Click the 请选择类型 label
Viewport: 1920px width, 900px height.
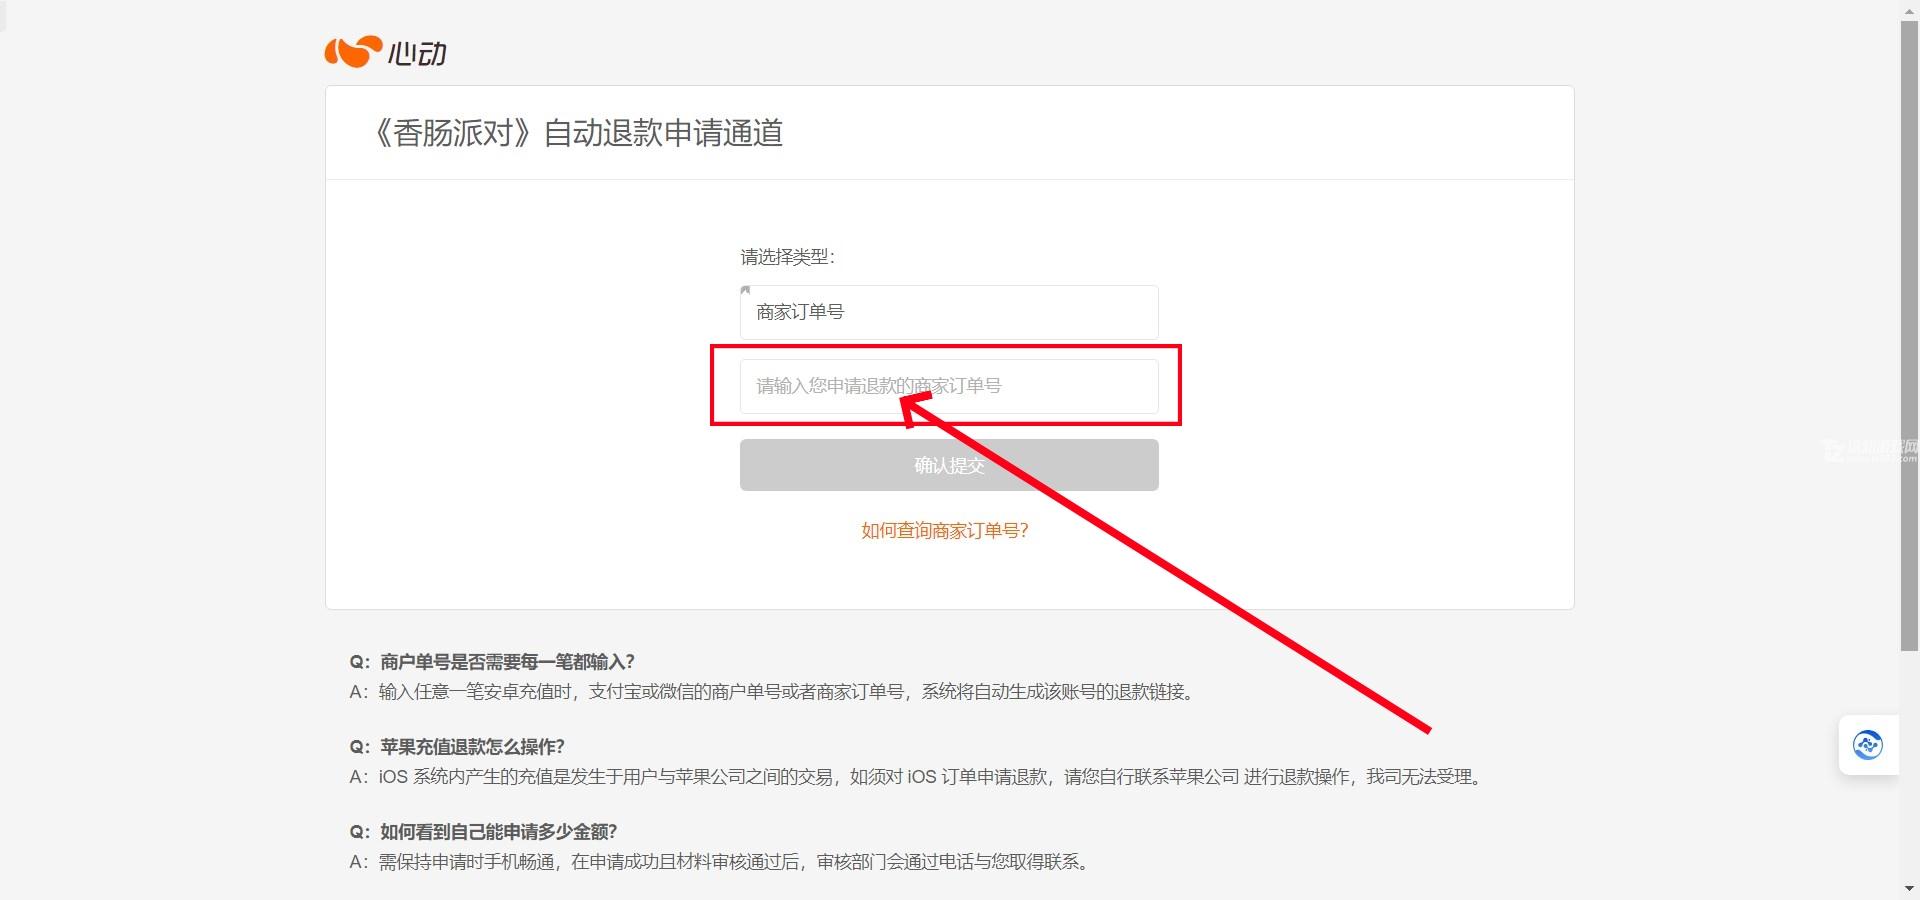[x=787, y=257]
